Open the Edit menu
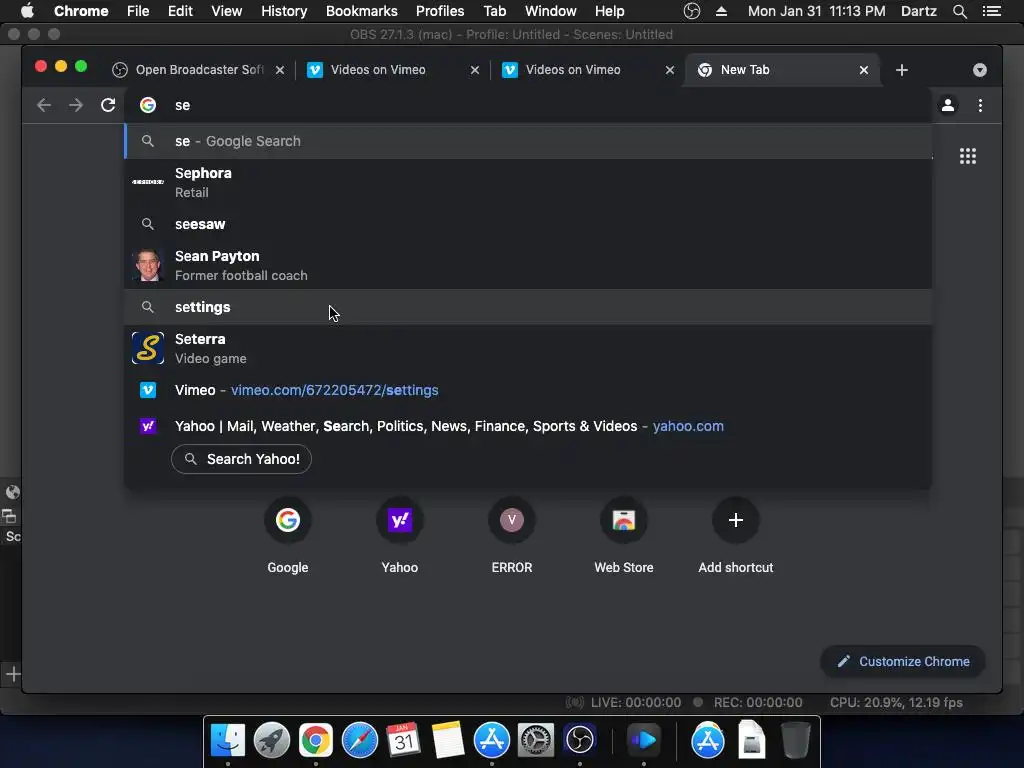The image size is (1024, 768). [x=180, y=11]
